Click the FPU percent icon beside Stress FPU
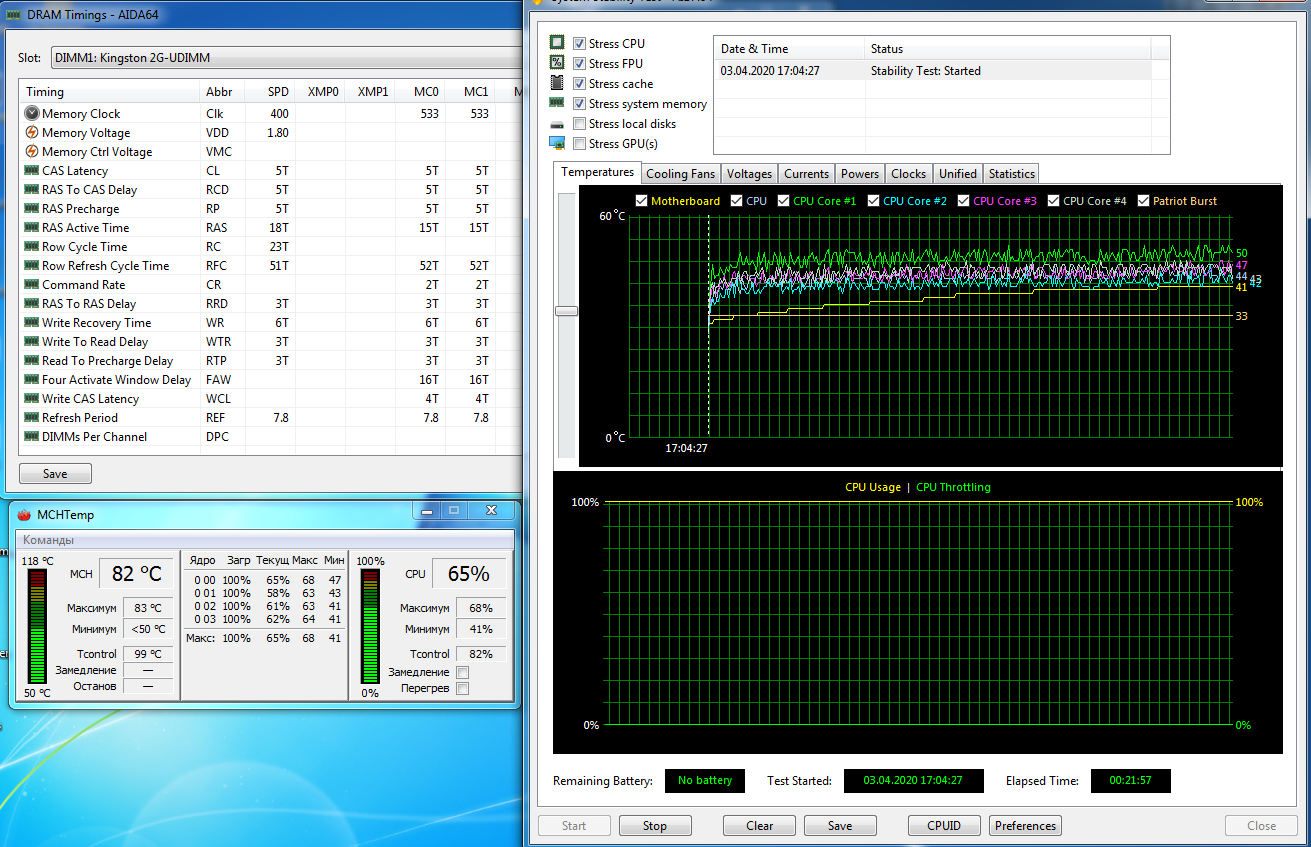This screenshot has height=847, width=1311. (x=557, y=63)
